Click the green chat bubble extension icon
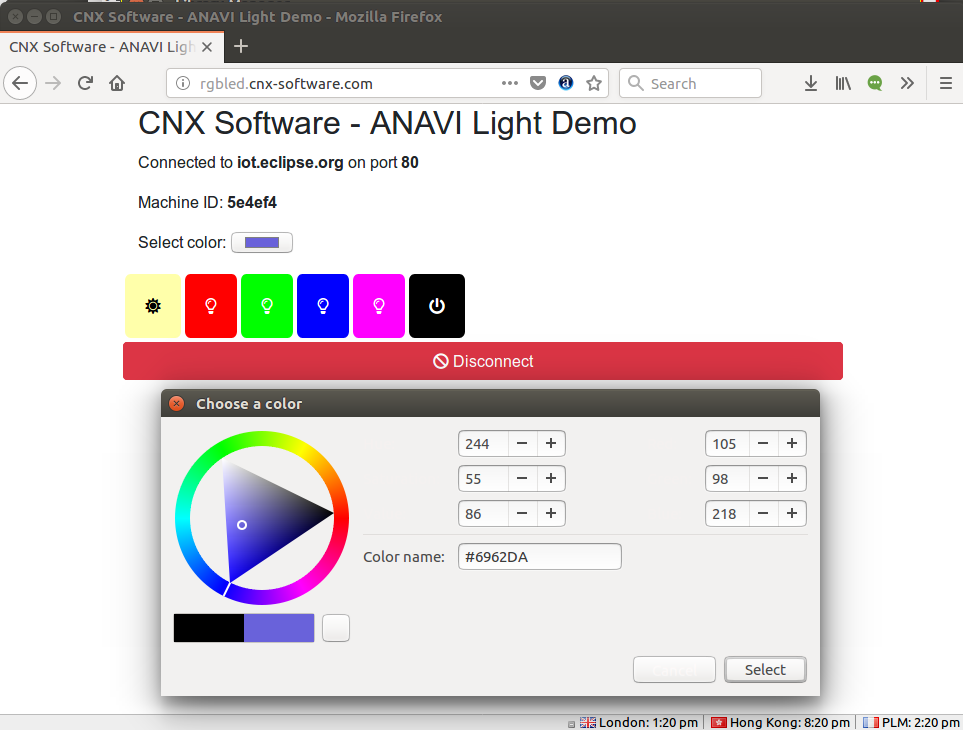Screen dimensions: 963x730 [x=875, y=83]
